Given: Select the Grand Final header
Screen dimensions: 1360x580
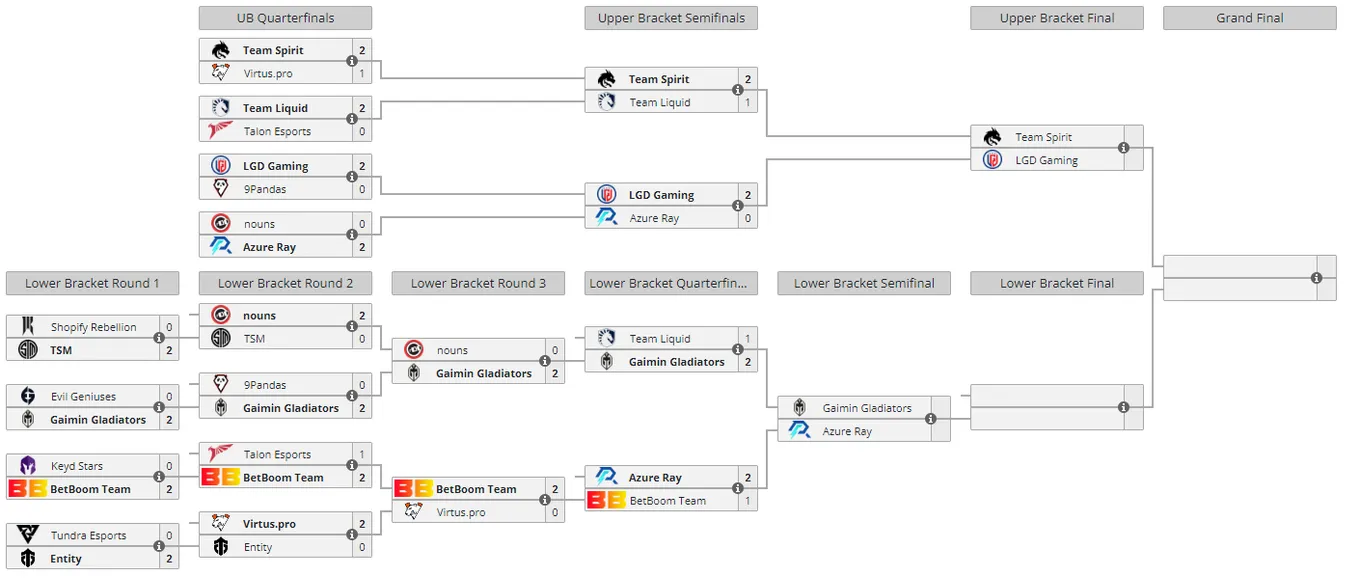Looking at the screenshot, I should point(1250,18).
